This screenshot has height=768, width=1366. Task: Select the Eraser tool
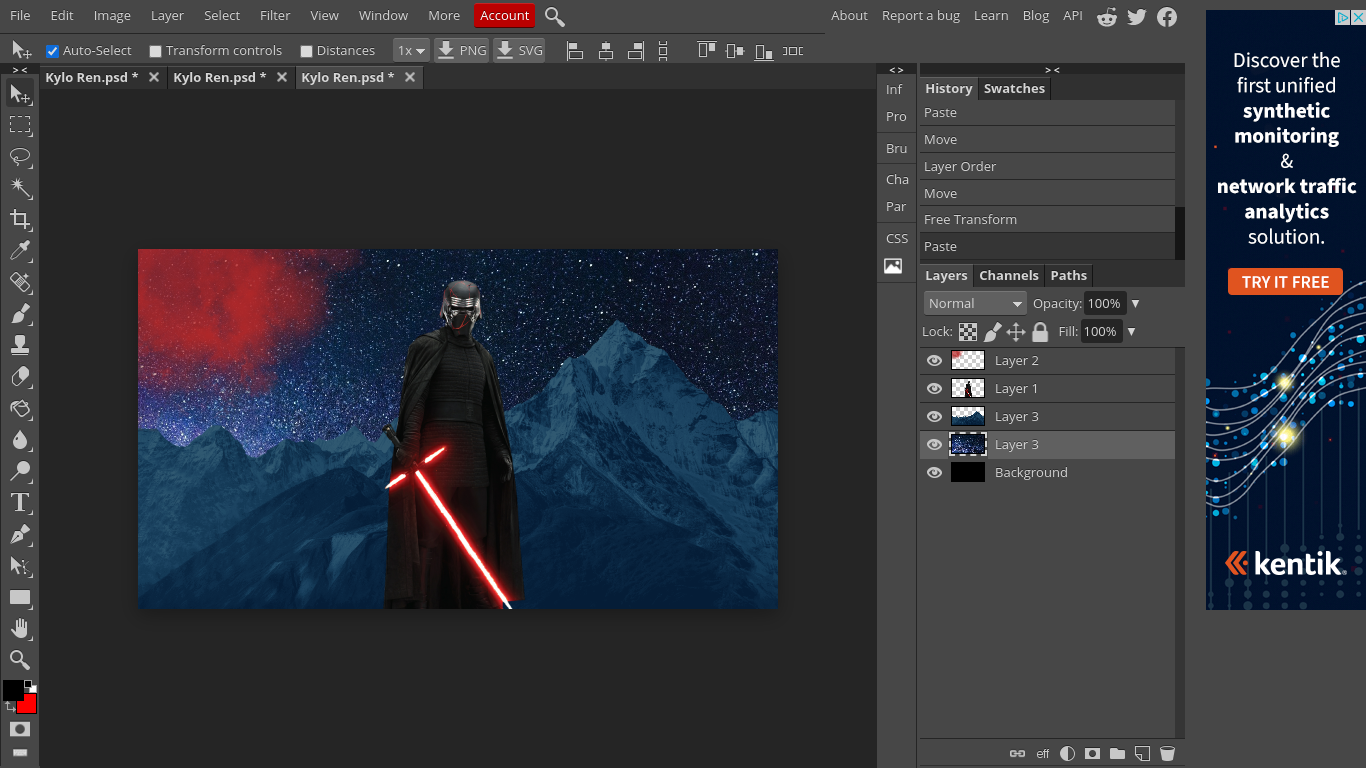(x=20, y=377)
